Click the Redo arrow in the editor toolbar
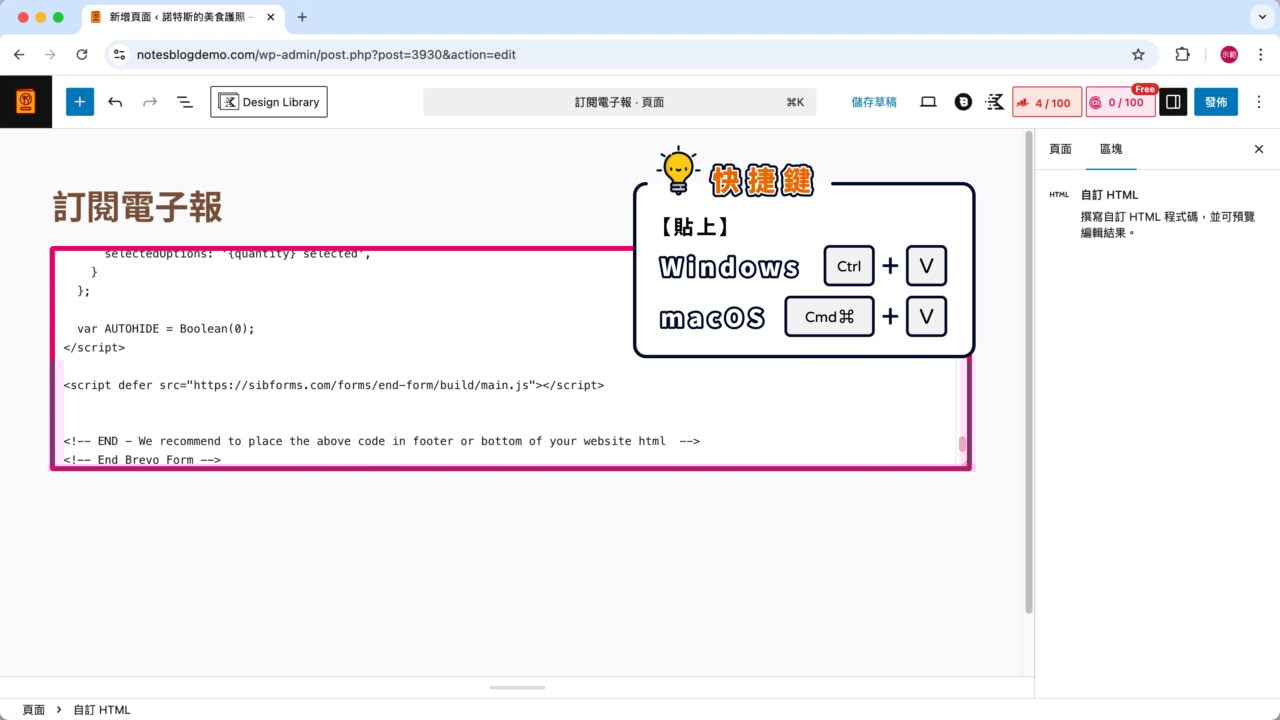Image resolution: width=1280 pixels, height=720 pixels. tap(148, 101)
